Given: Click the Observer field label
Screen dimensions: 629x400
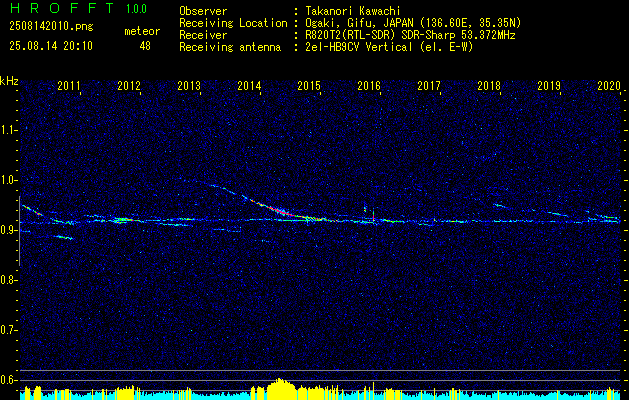Looking at the screenshot, I should (x=203, y=11).
